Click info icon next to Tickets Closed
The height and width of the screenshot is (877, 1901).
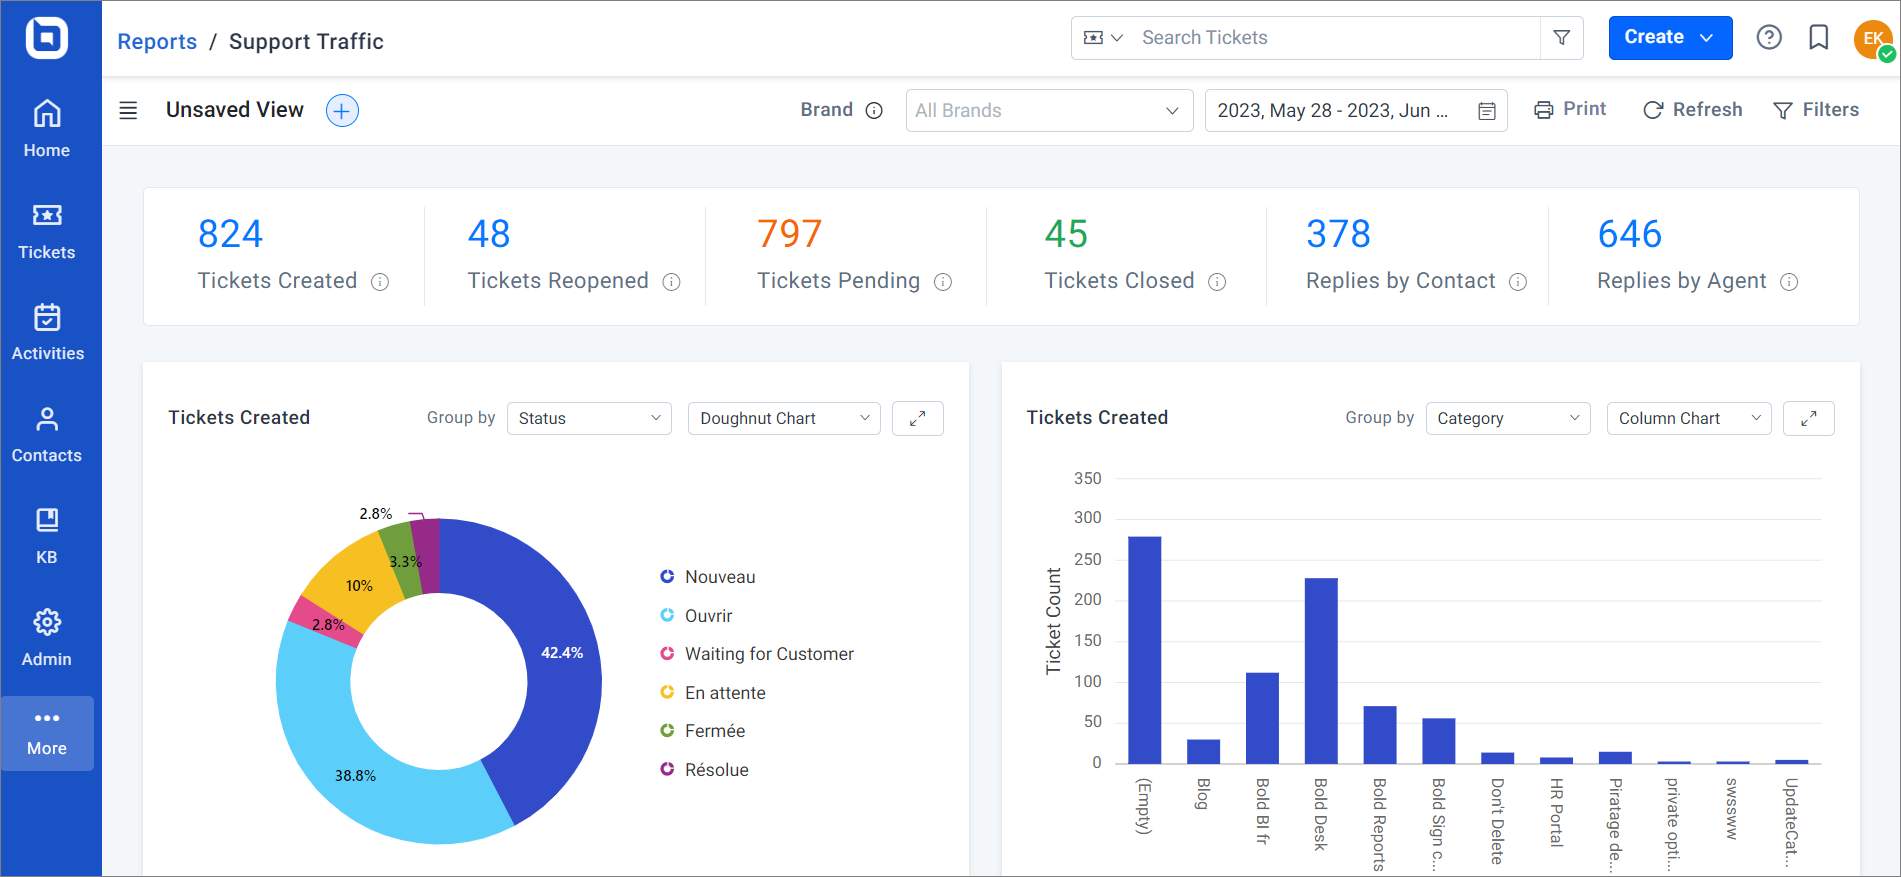click(x=1217, y=282)
